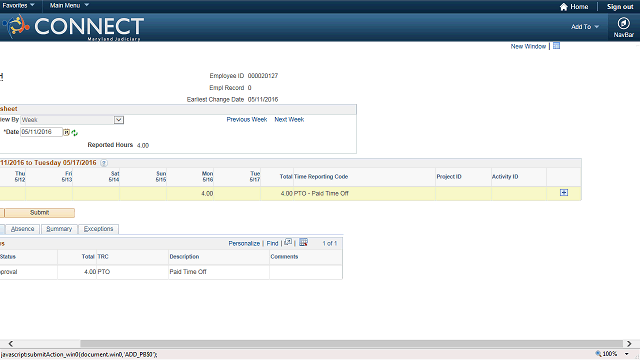640x360 pixels.
Task: Open the Add To dropdown
Action: tap(585, 27)
